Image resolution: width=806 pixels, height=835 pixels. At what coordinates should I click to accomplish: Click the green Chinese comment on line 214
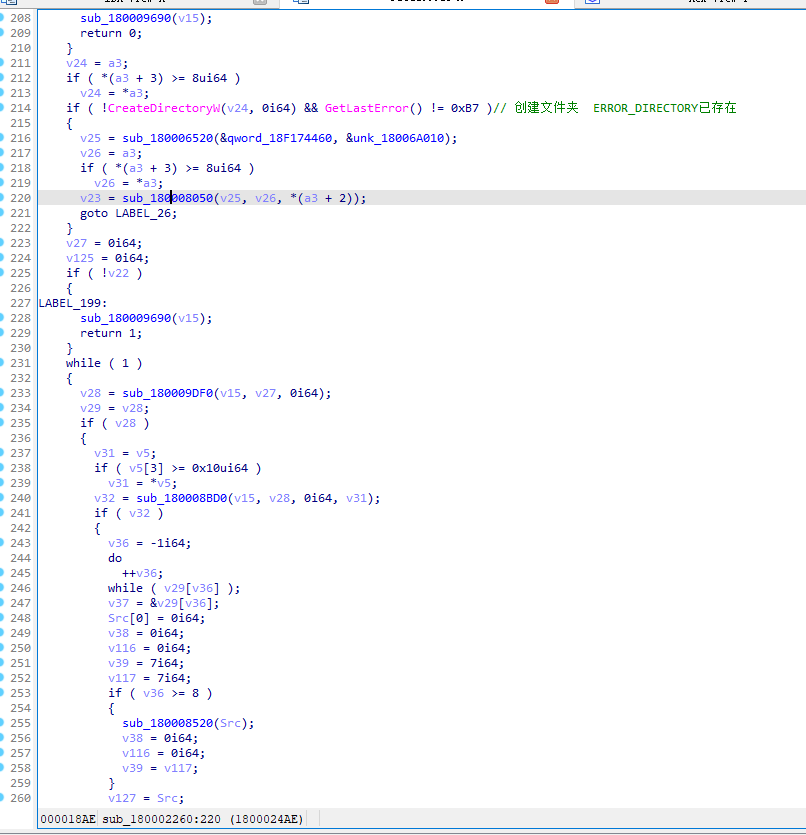(x=615, y=108)
